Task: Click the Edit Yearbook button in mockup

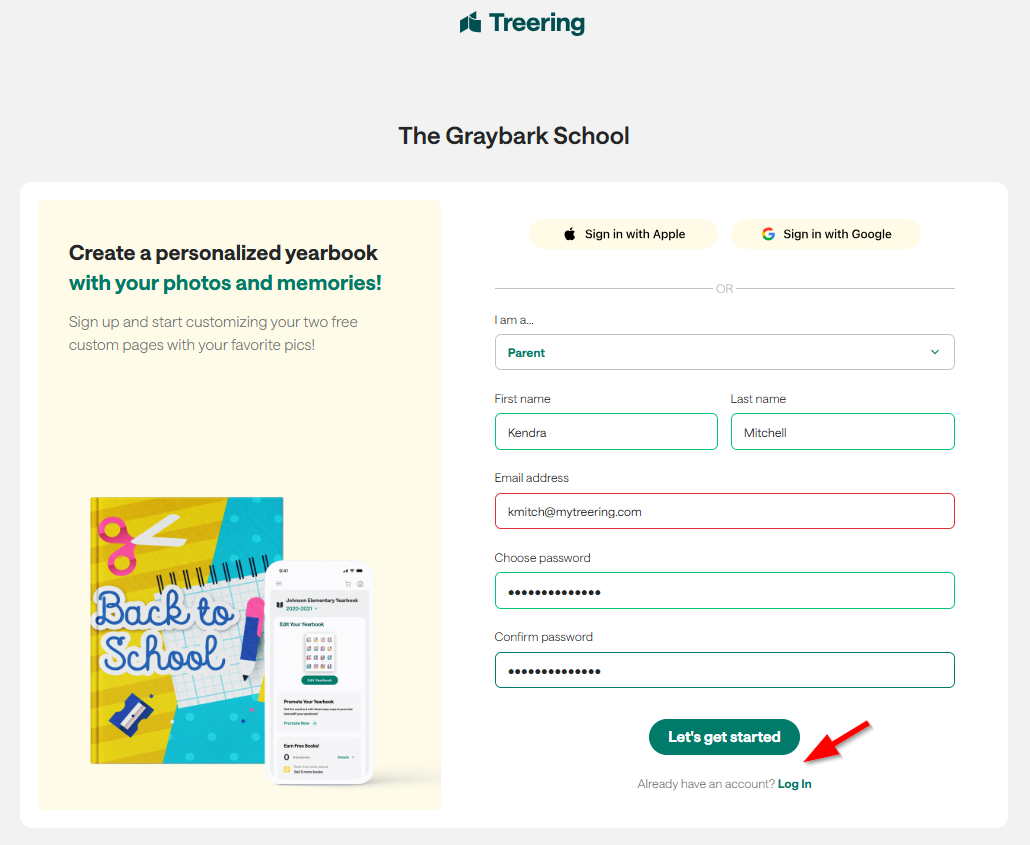Action: [320, 680]
